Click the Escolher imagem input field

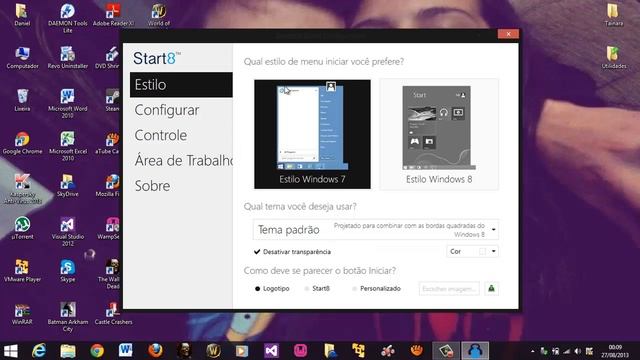tap(449, 289)
